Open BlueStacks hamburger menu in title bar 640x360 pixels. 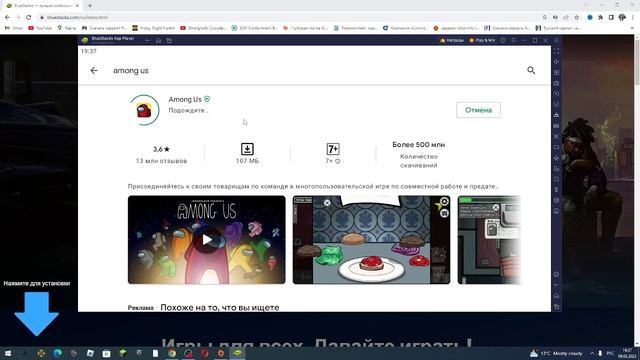point(513,40)
